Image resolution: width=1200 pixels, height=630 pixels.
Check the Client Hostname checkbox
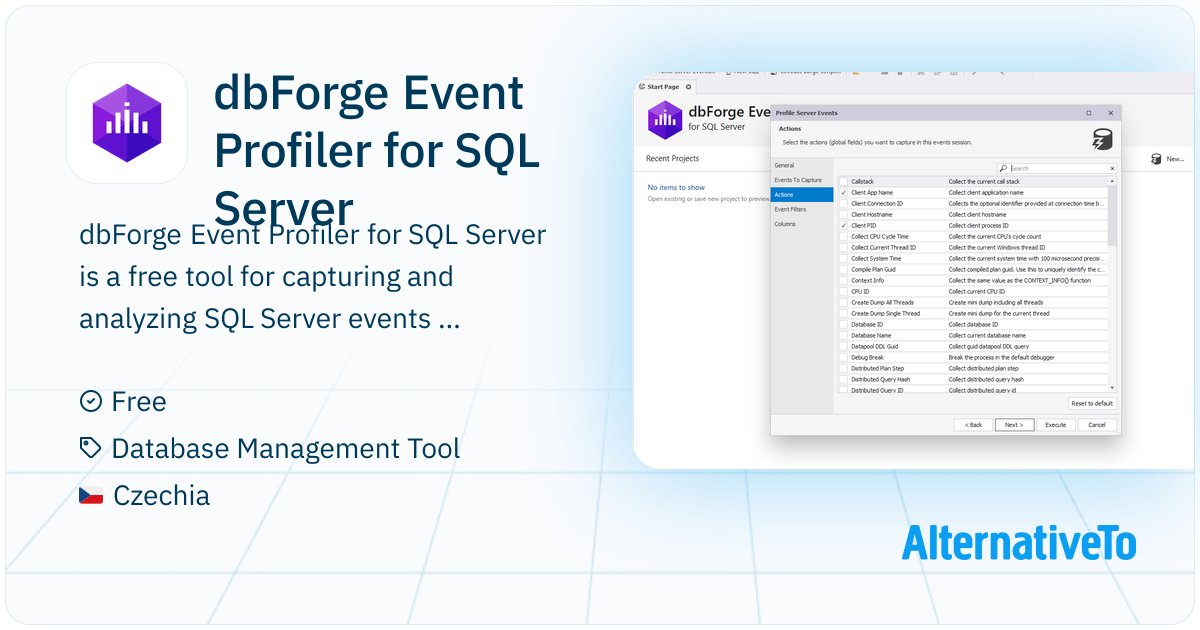point(843,214)
